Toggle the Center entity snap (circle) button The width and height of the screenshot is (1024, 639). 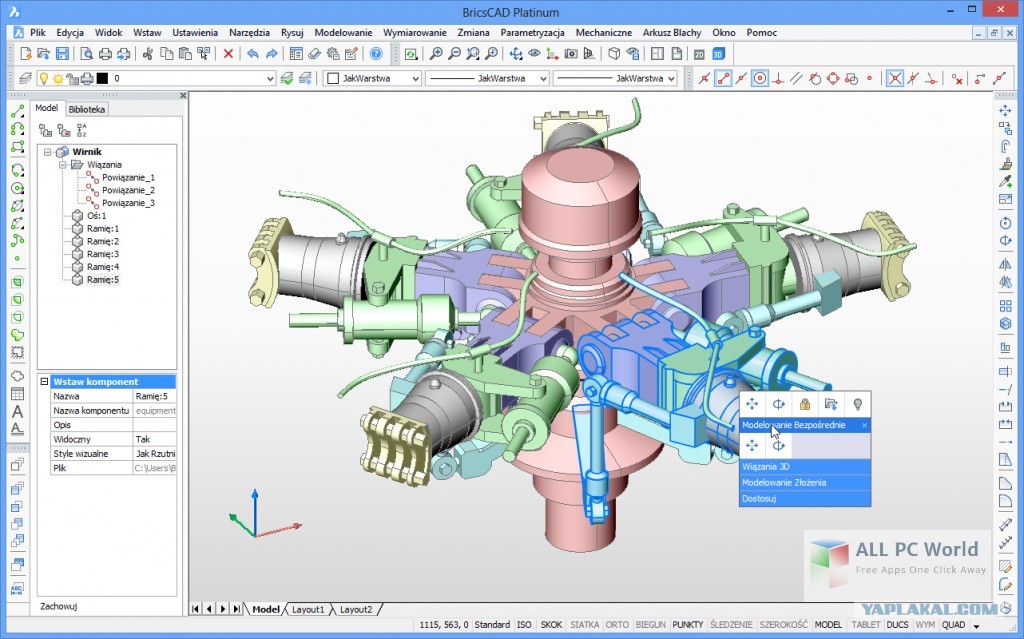pos(760,78)
